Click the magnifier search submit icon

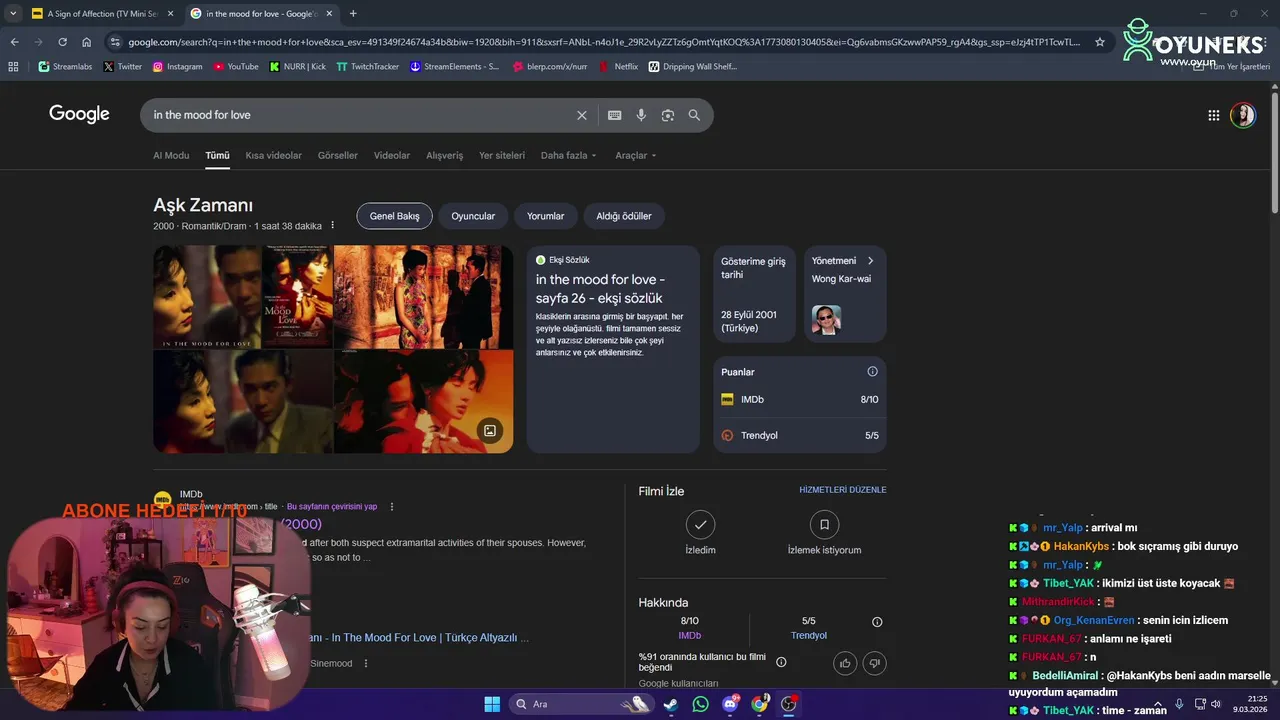pos(694,115)
